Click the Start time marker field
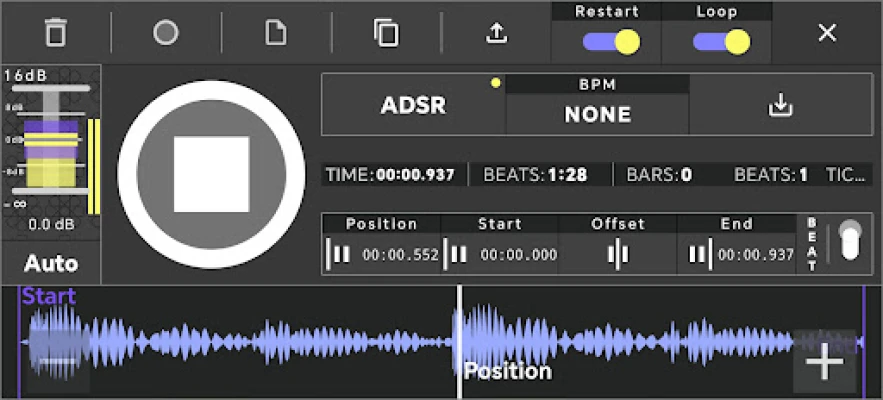Viewport: 883px width, 400px height. [501, 254]
